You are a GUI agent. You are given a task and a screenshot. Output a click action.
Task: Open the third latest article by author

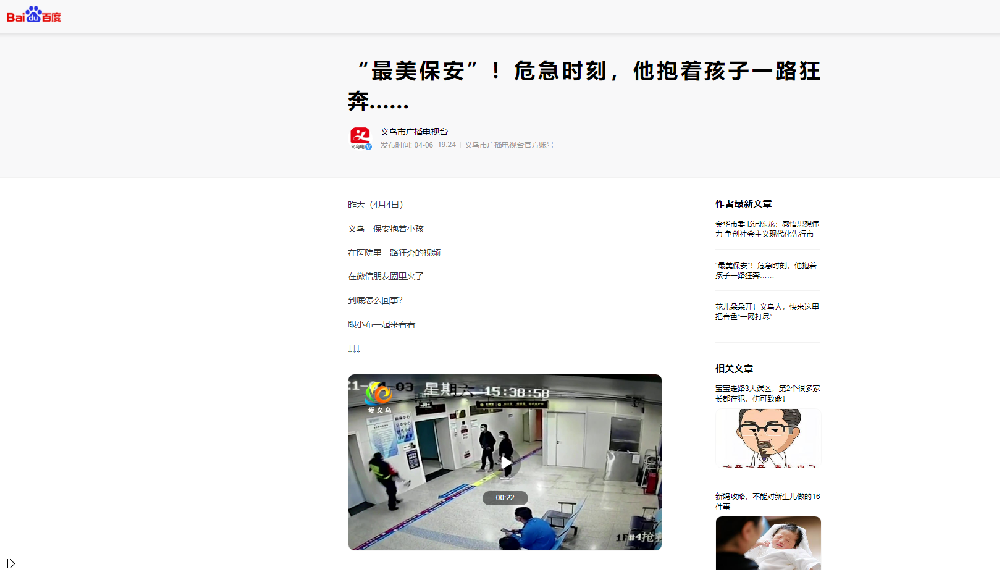[x=767, y=311]
